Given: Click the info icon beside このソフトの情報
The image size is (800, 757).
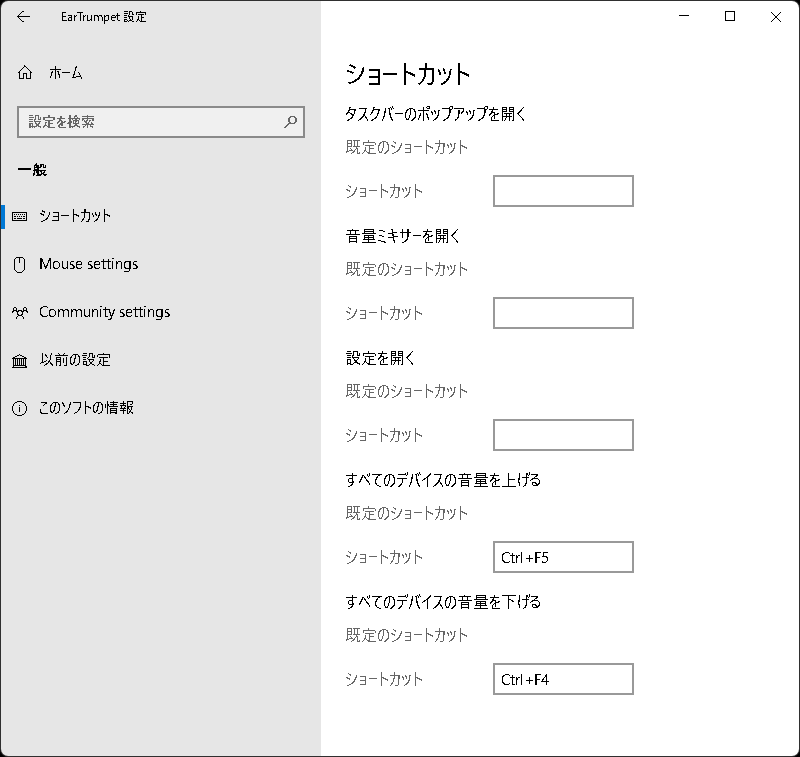Looking at the screenshot, I should coord(20,407).
